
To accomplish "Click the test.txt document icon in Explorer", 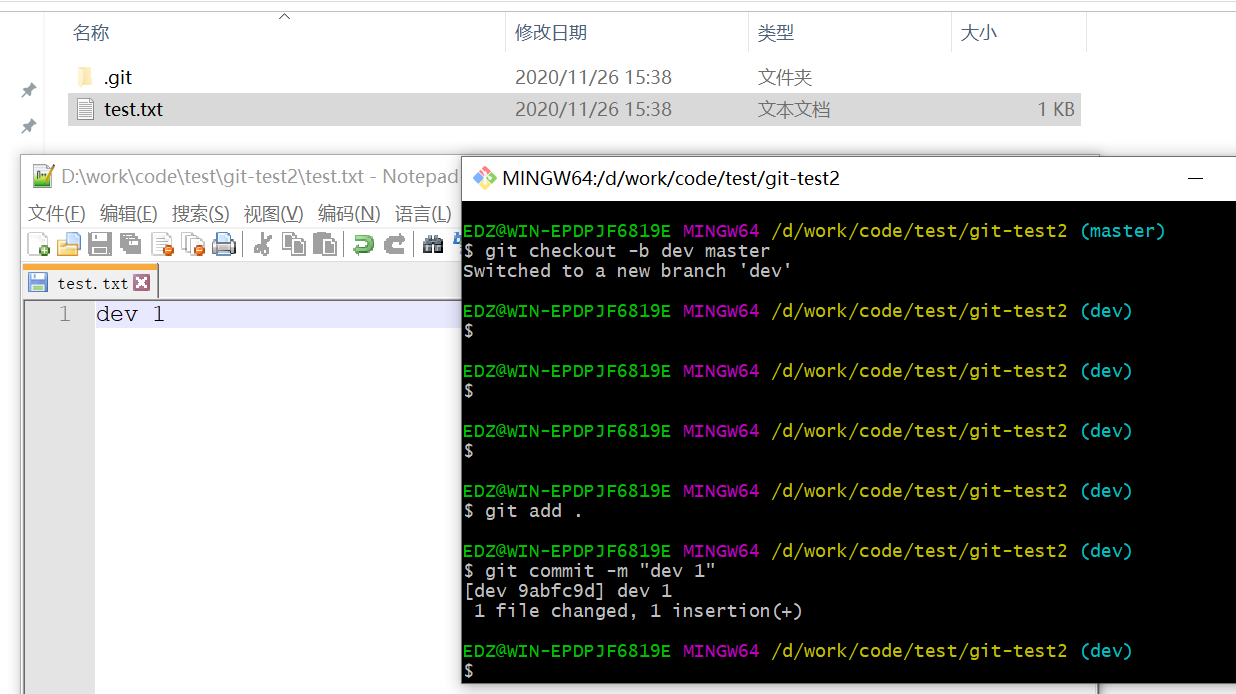I will coord(85,109).
